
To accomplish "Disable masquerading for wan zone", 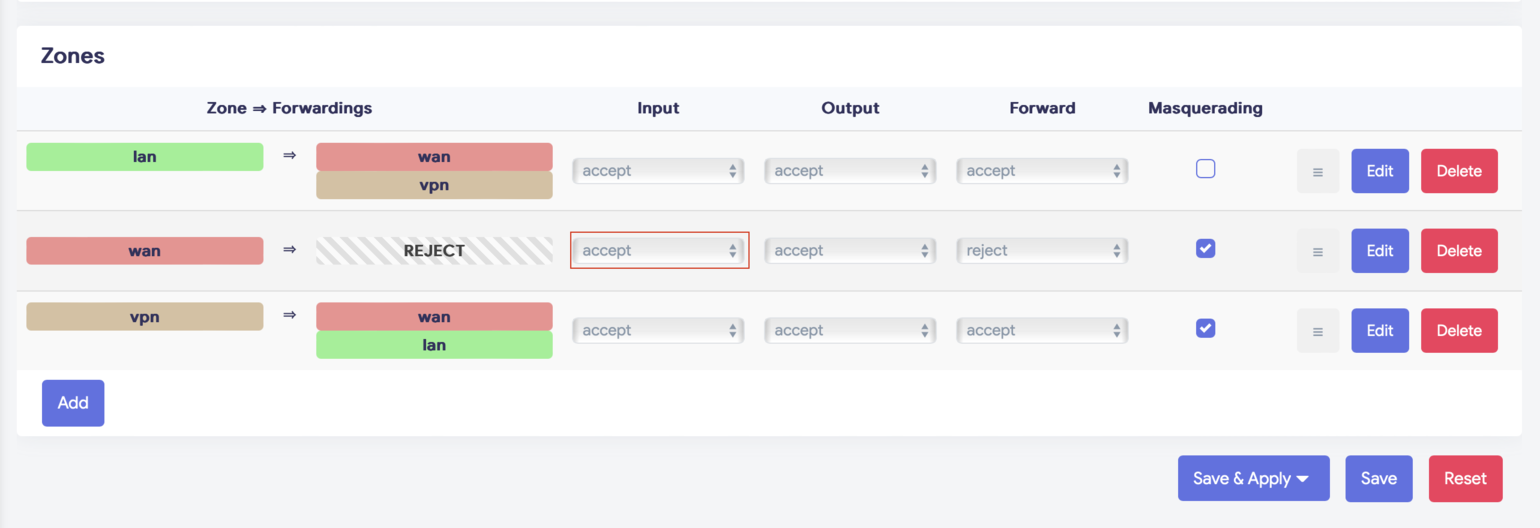I will 1206,249.
